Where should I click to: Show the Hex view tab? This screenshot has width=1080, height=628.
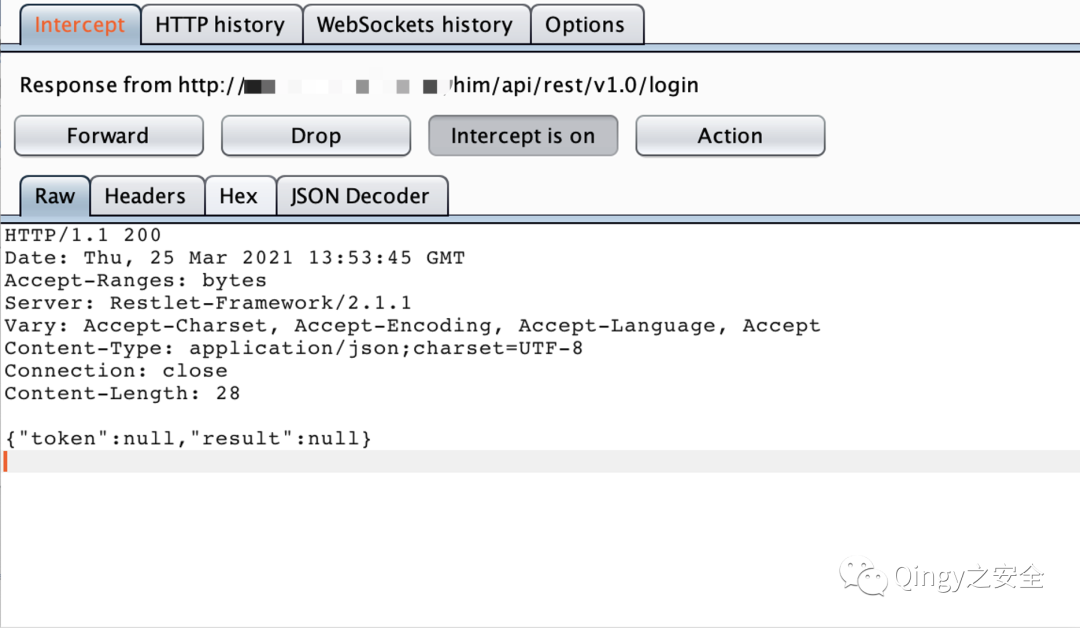coord(238,196)
